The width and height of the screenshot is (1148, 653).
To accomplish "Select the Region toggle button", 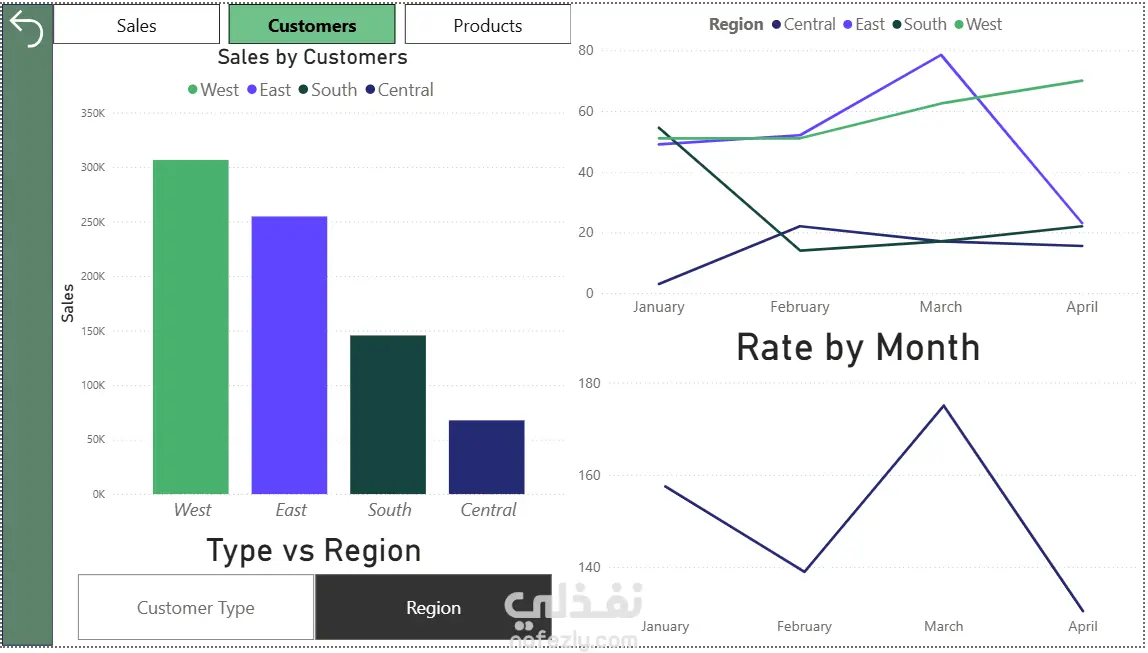I will (433, 607).
